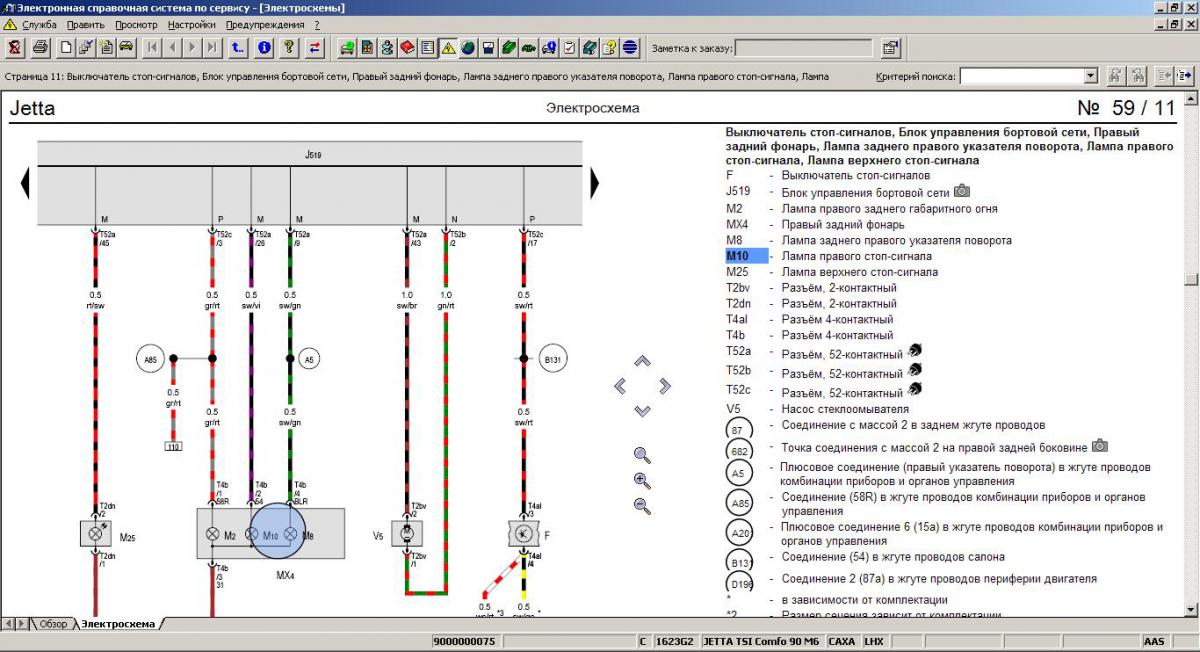The height and width of the screenshot is (652, 1200).
Task: Click the second binoculars search icon
Action: pyautogui.click(x=1137, y=75)
